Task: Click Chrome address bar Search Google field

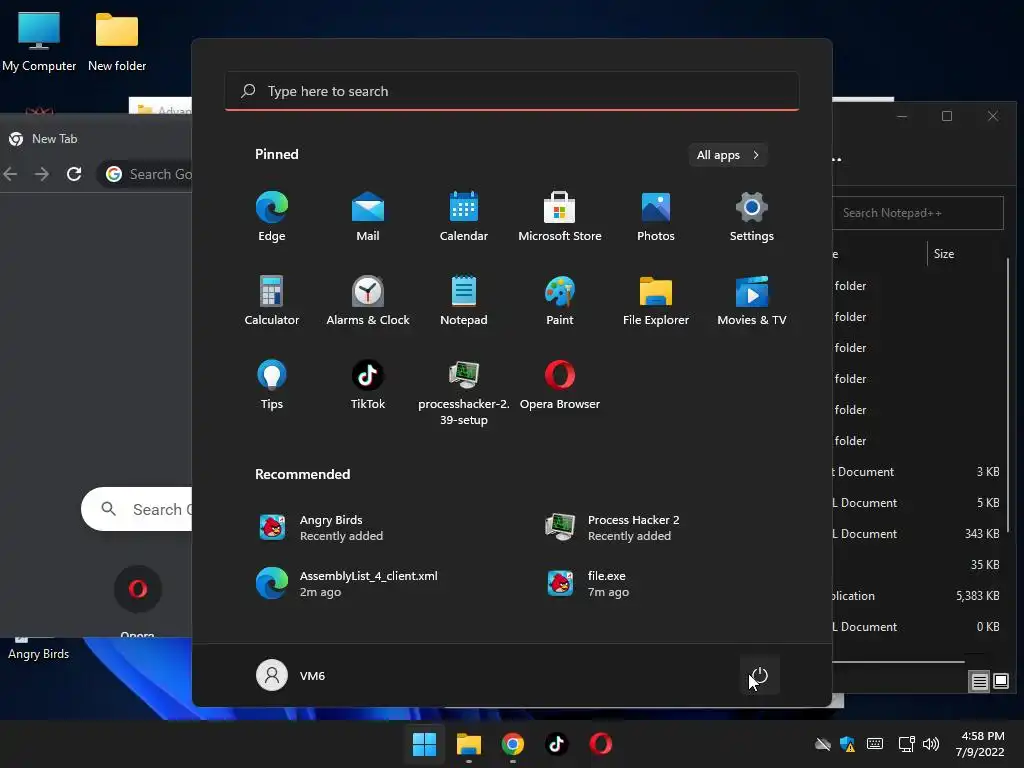Action: [145, 174]
